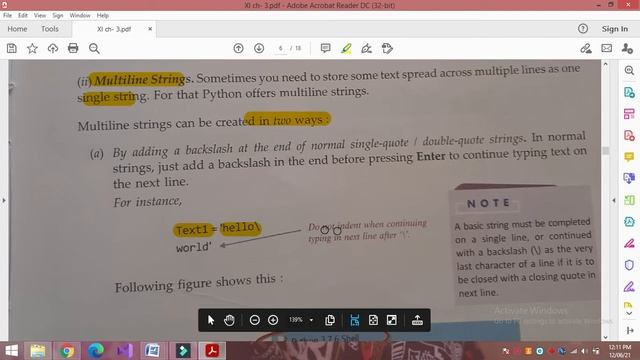Click the page display copy icon
This screenshot has width=640, height=360.
pos(330,320)
